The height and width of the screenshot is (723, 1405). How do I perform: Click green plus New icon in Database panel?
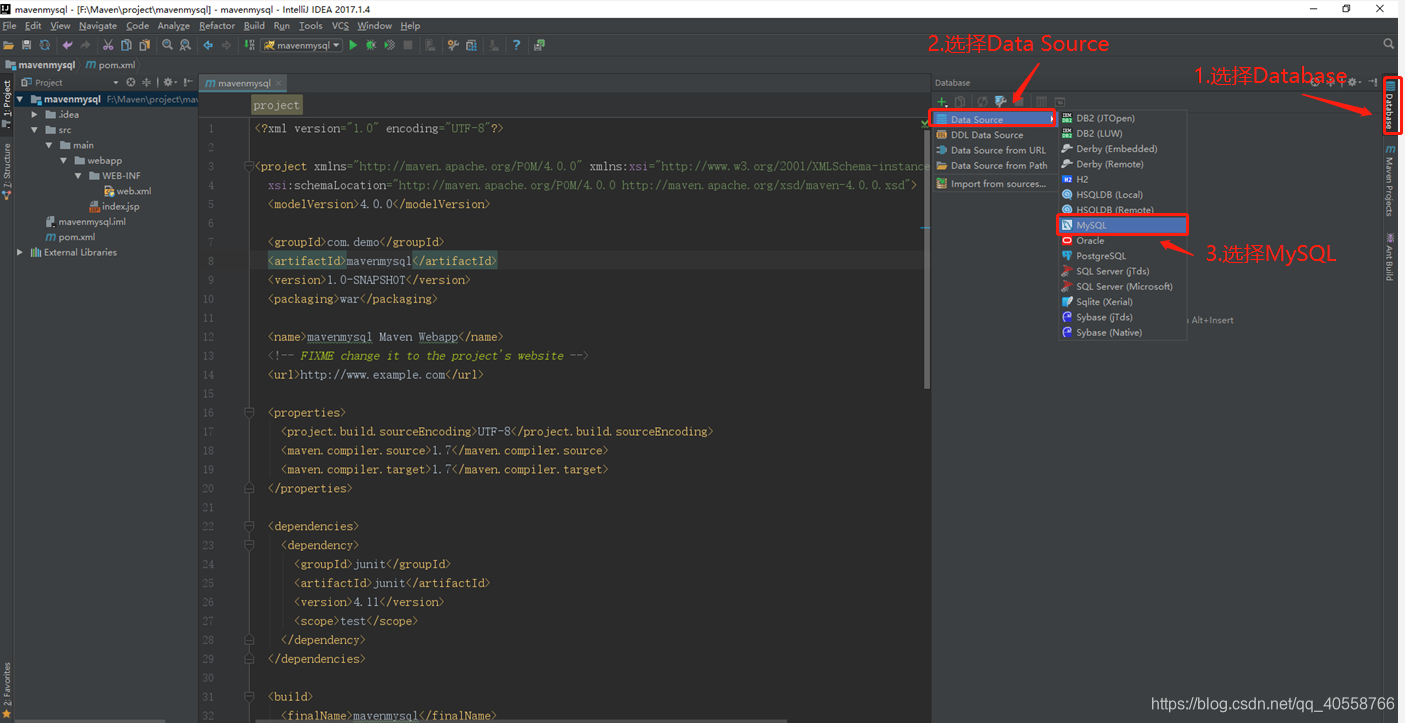click(x=941, y=101)
